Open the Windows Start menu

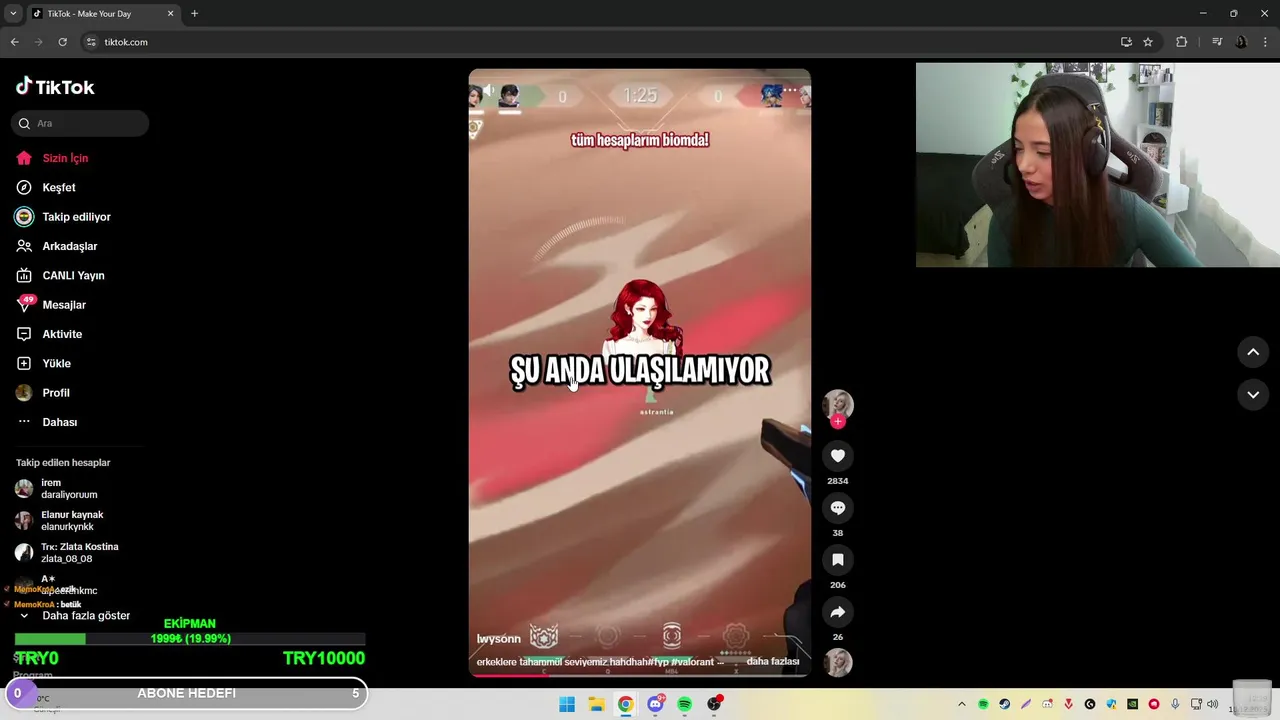click(567, 704)
